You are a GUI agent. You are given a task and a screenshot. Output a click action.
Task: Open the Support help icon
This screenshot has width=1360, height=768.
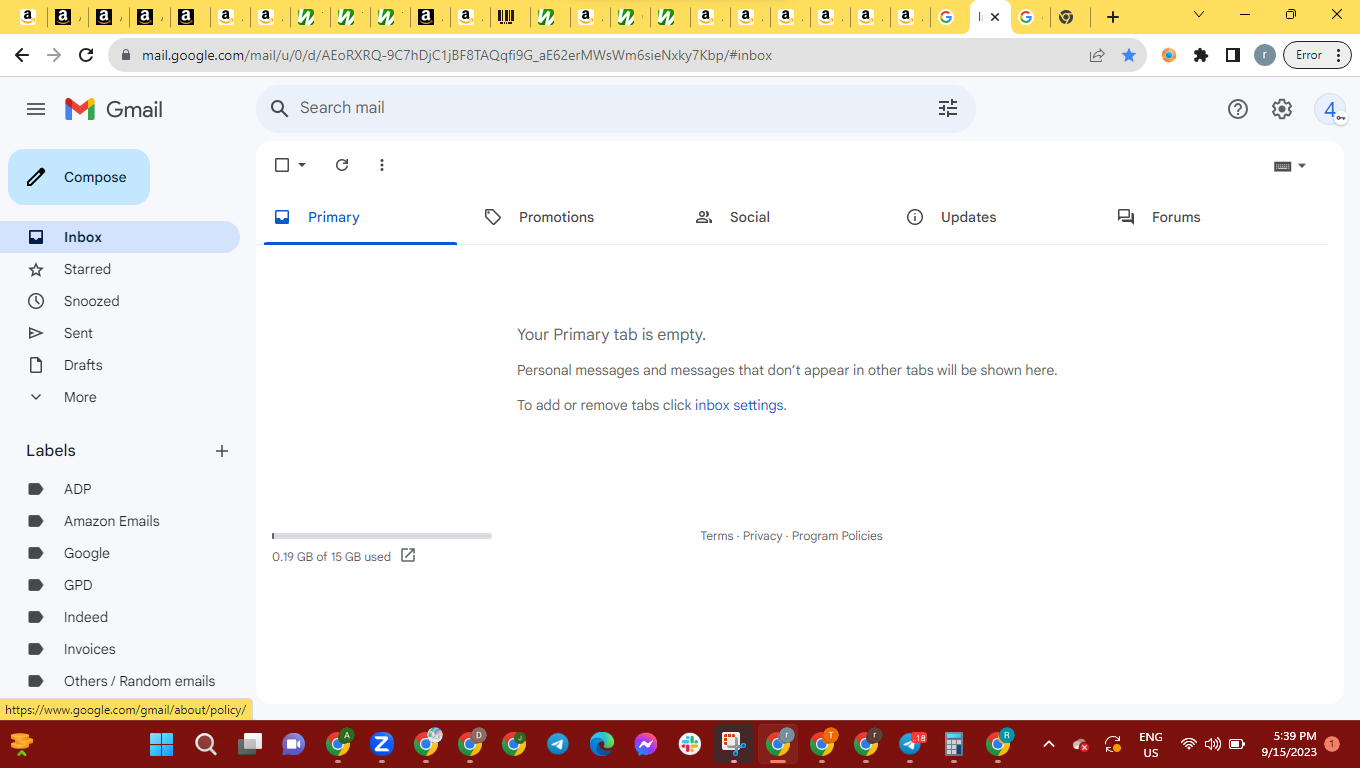[x=1238, y=109]
